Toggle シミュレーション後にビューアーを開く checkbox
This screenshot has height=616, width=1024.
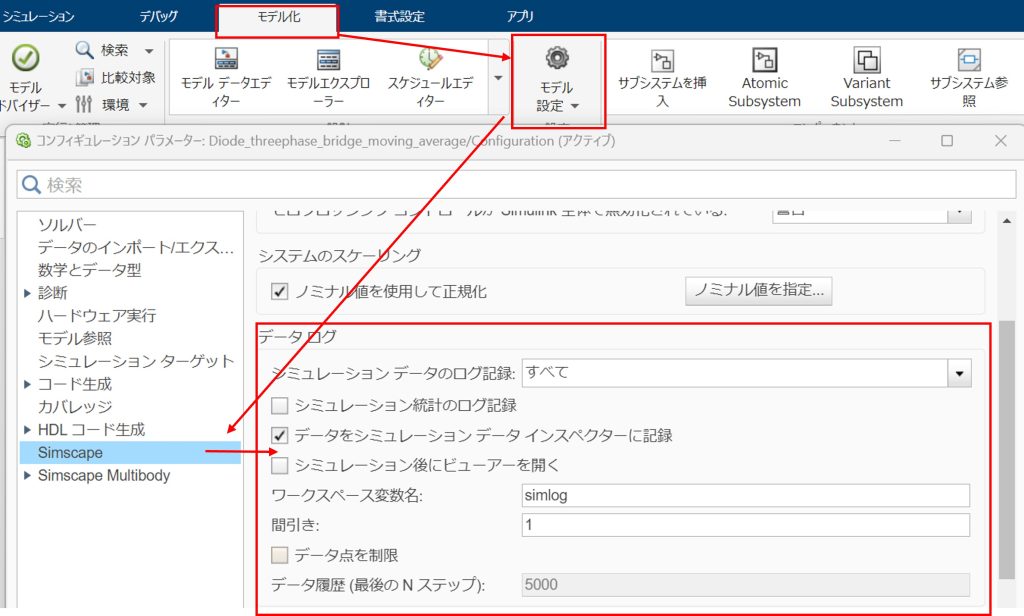click(x=280, y=465)
